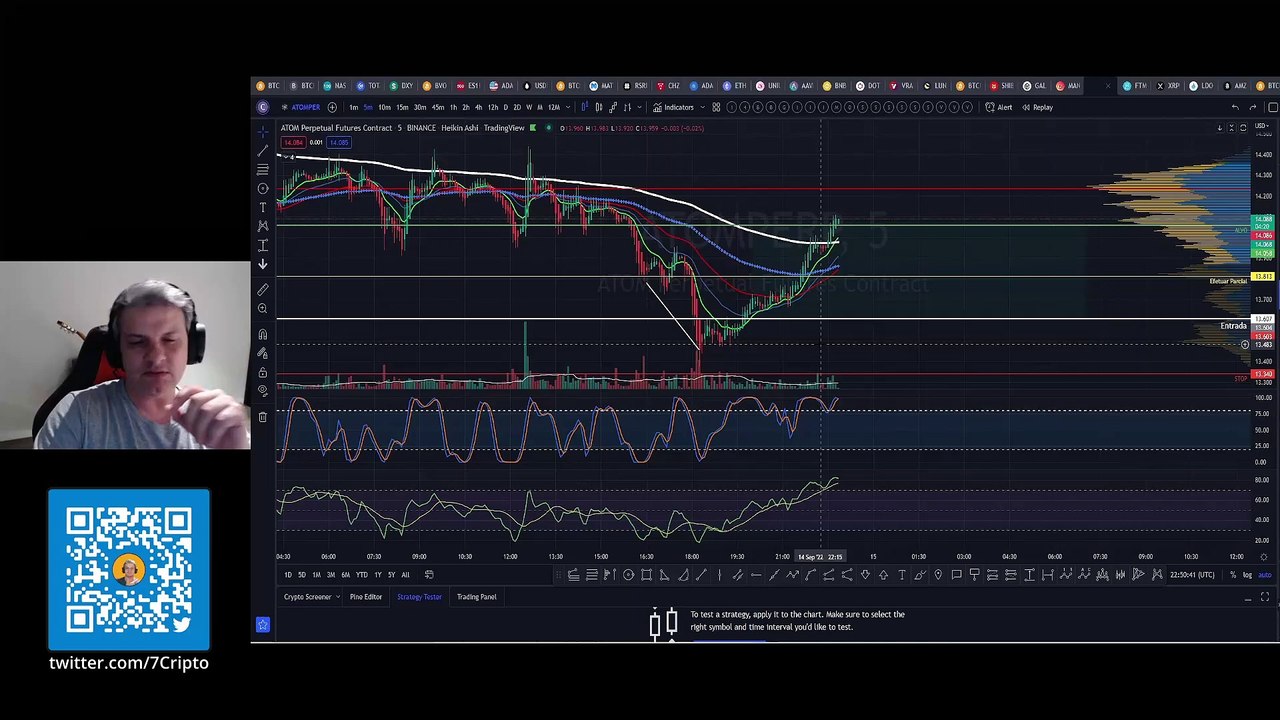Screen dimensions: 1280x720
Task: Click the Entrada price line label
Action: 1233,326
